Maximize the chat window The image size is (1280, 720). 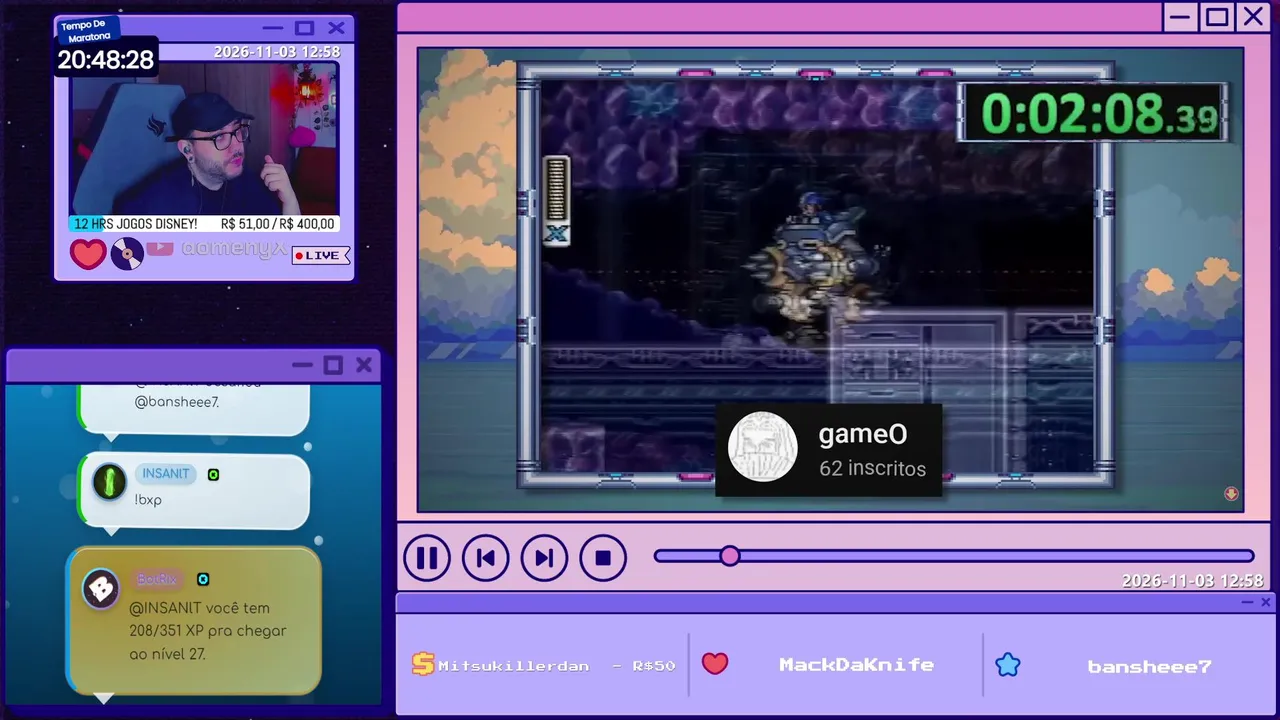pos(333,365)
